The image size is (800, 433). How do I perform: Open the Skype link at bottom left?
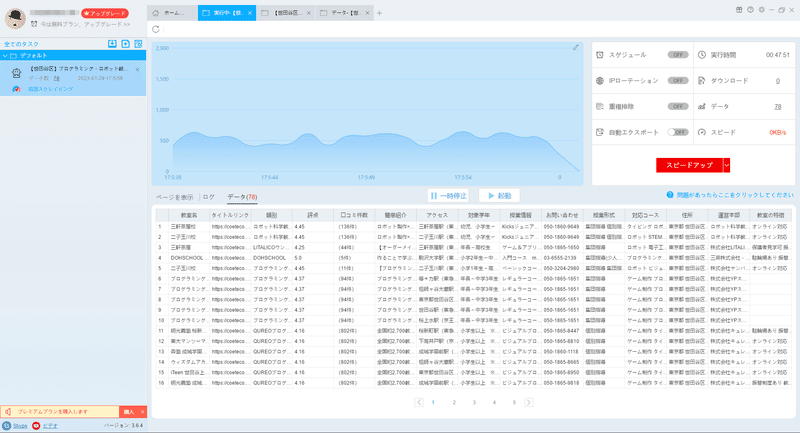point(20,426)
